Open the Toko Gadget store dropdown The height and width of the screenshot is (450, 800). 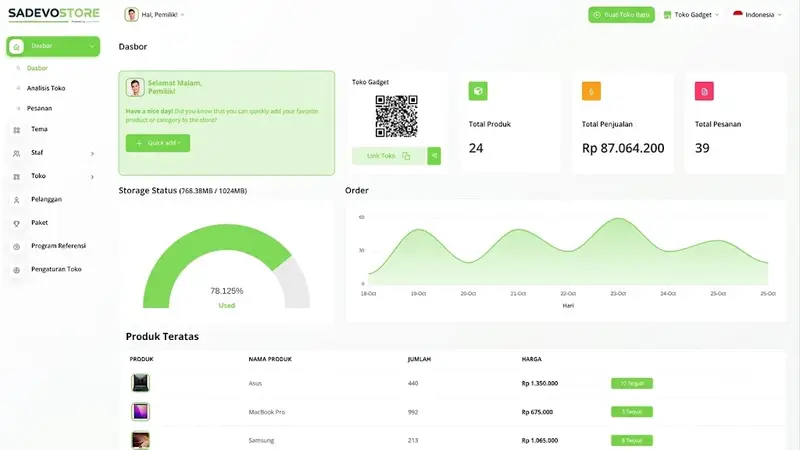pos(691,15)
